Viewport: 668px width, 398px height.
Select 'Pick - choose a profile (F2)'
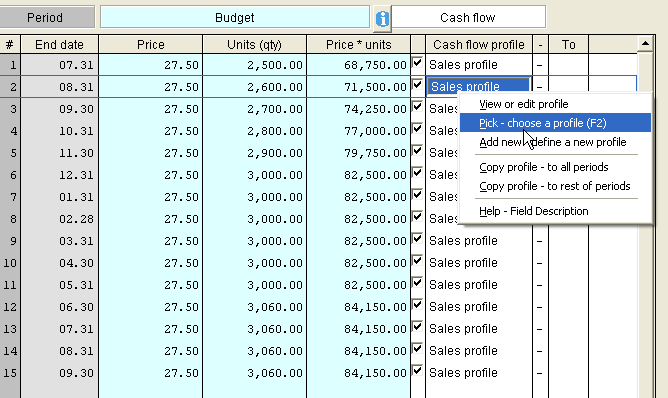coord(555,123)
